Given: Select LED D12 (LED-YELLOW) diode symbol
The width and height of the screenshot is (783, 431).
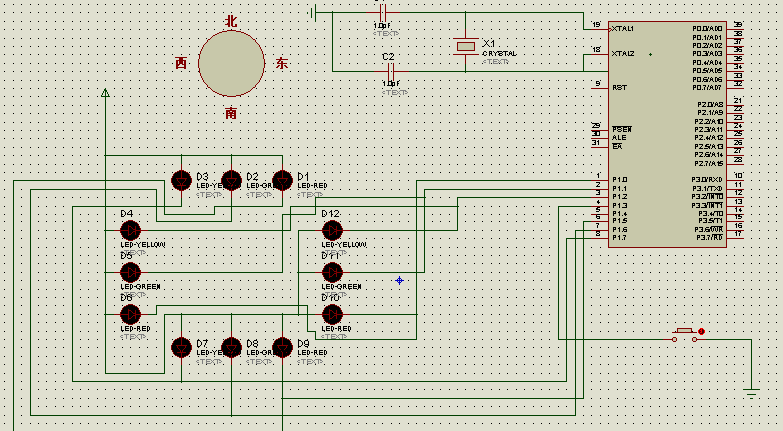Looking at the screenshot, I should click(332, 231).
